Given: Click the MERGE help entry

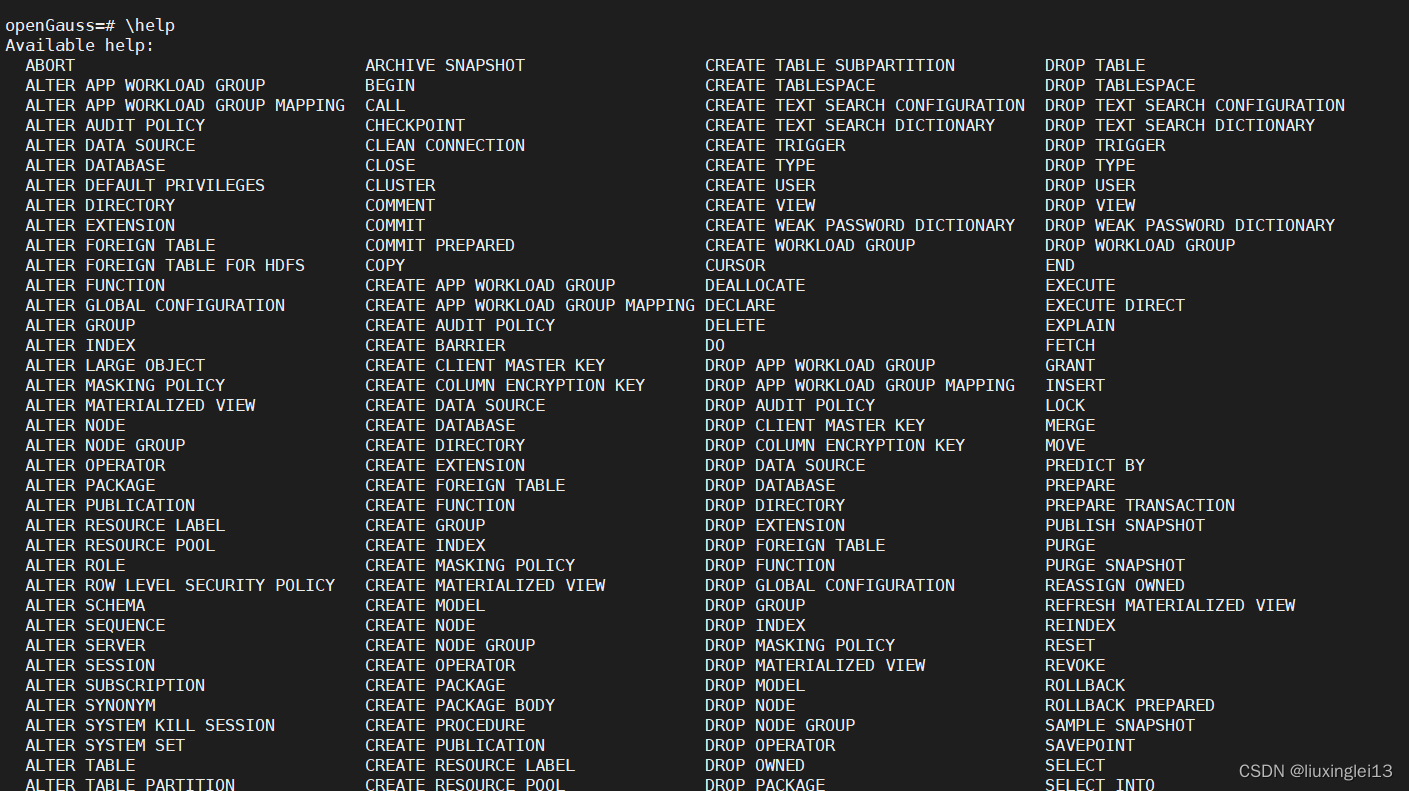Looking at the screenshot, I should tap(1070, 425).
